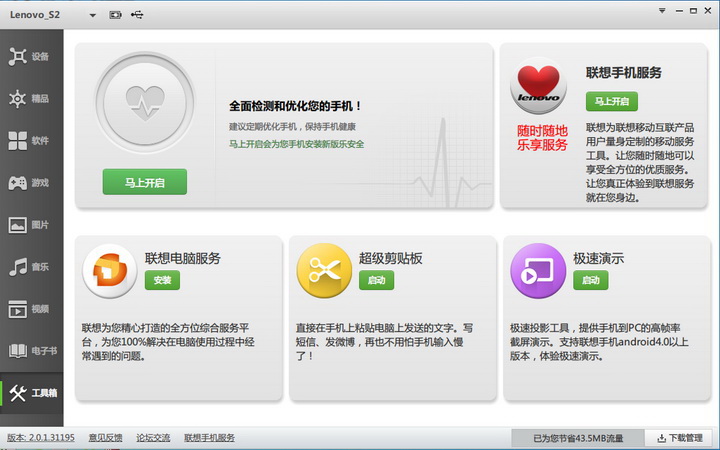
Task: Click the yellow scissors 超级剪贴板 icon
Action: click(324, 271)
